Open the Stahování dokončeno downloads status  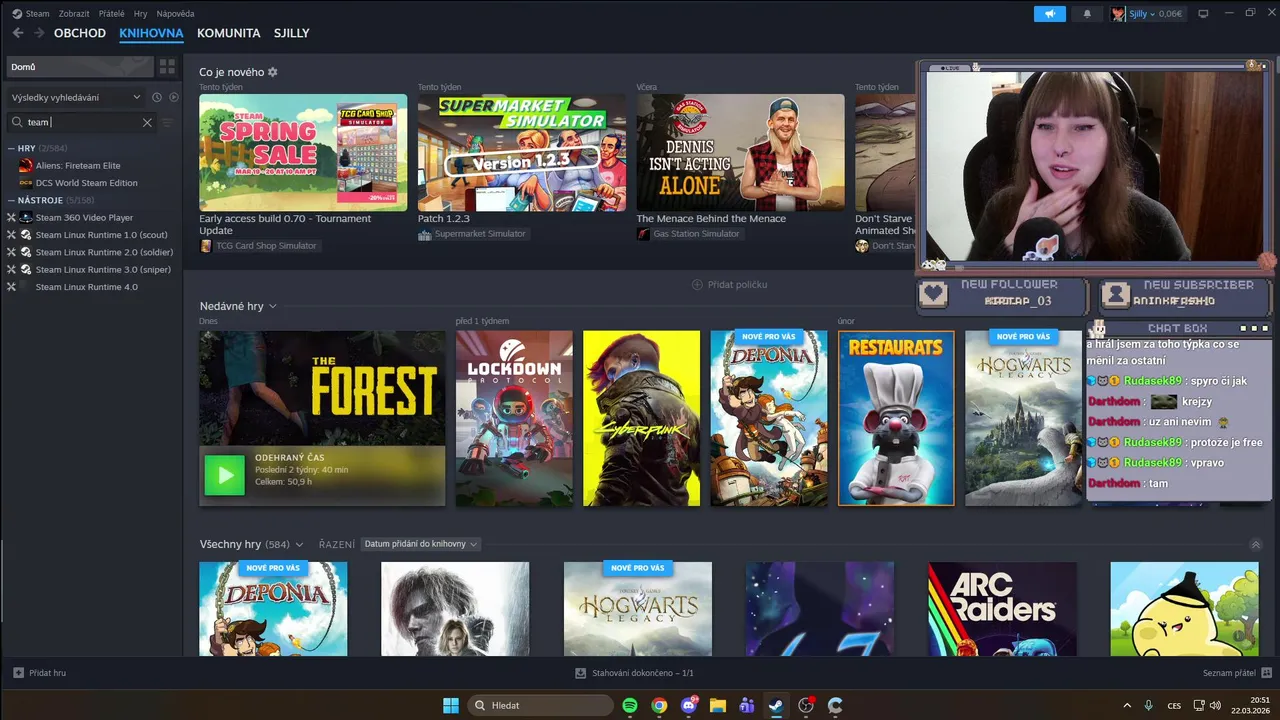pyautogui.click(x=635, y=673)
